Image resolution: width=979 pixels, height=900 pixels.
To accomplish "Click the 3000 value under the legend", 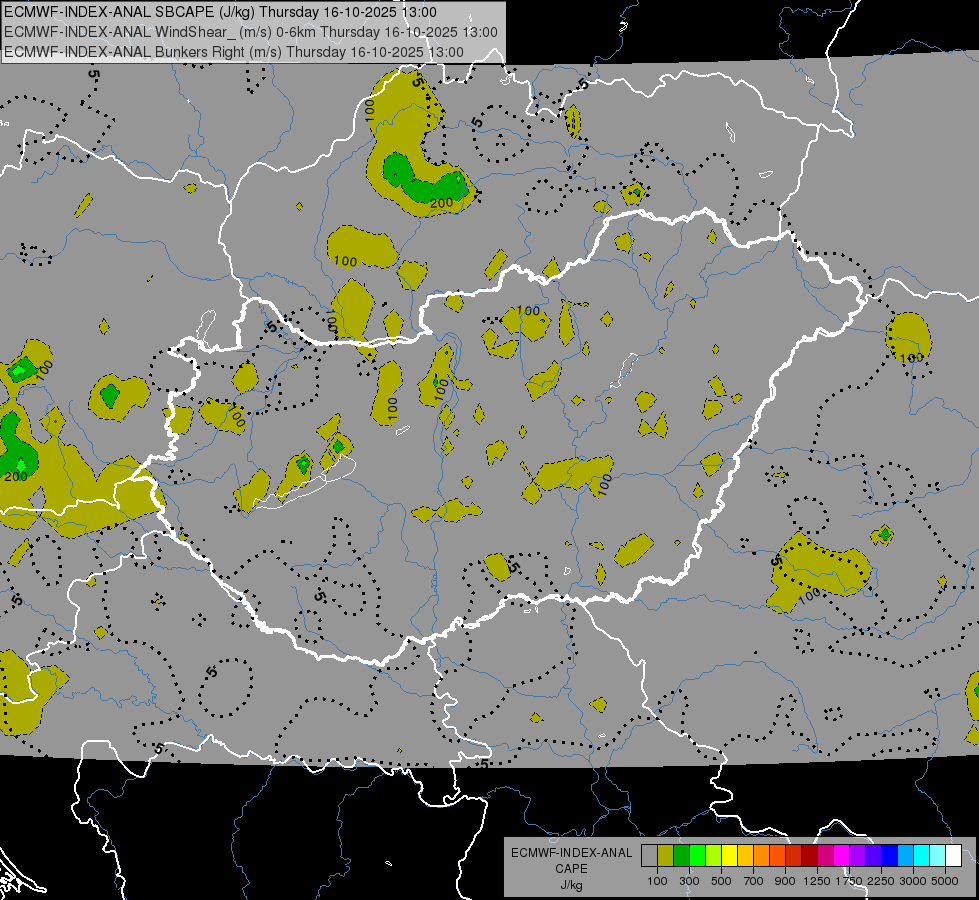I will click(913, 881).
